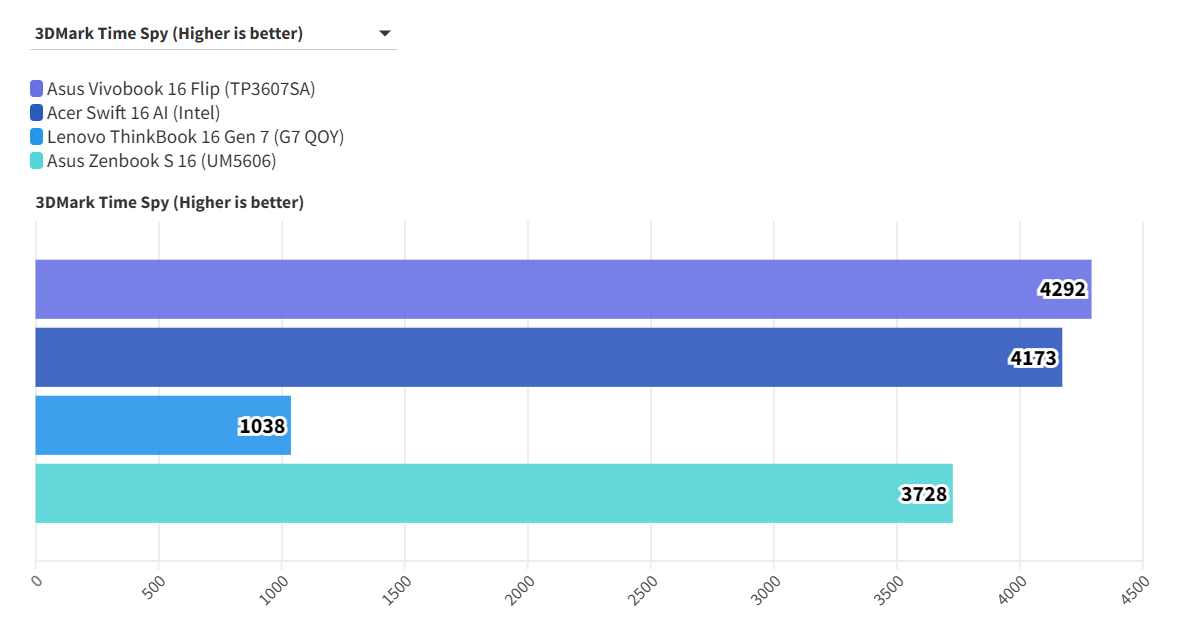The height and width of the screenshot is (626, 1179).
Task: Click the Asus Vivobook 16 Flip color swatch
Action: [x=37, y=89]
